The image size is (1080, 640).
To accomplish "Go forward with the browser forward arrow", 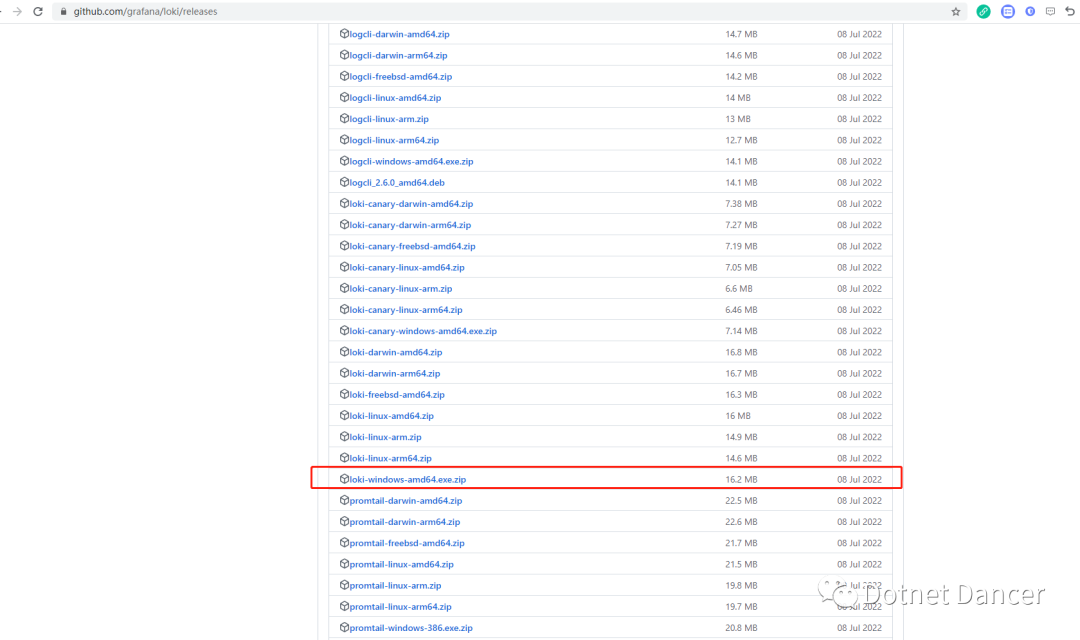I will point(17,12).
